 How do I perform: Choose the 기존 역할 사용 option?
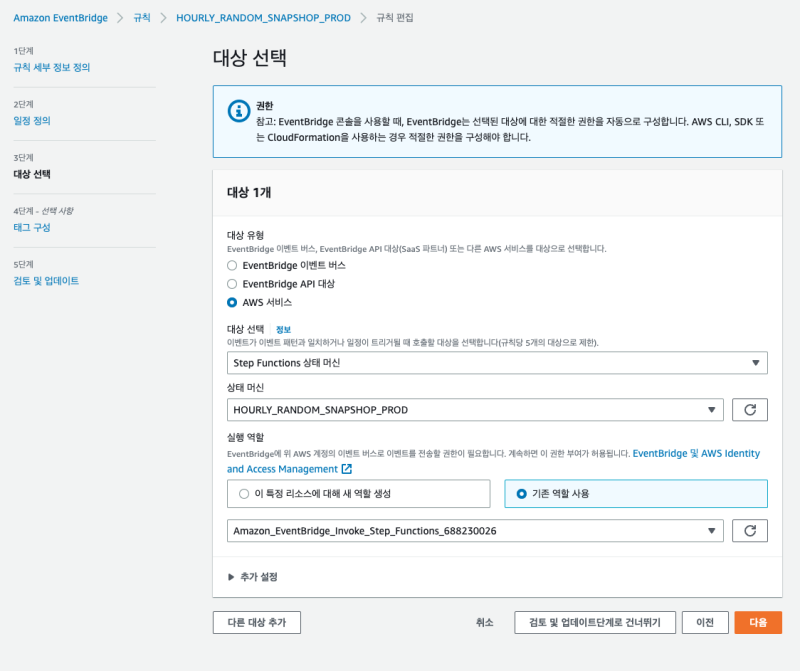tap(521, 494)
